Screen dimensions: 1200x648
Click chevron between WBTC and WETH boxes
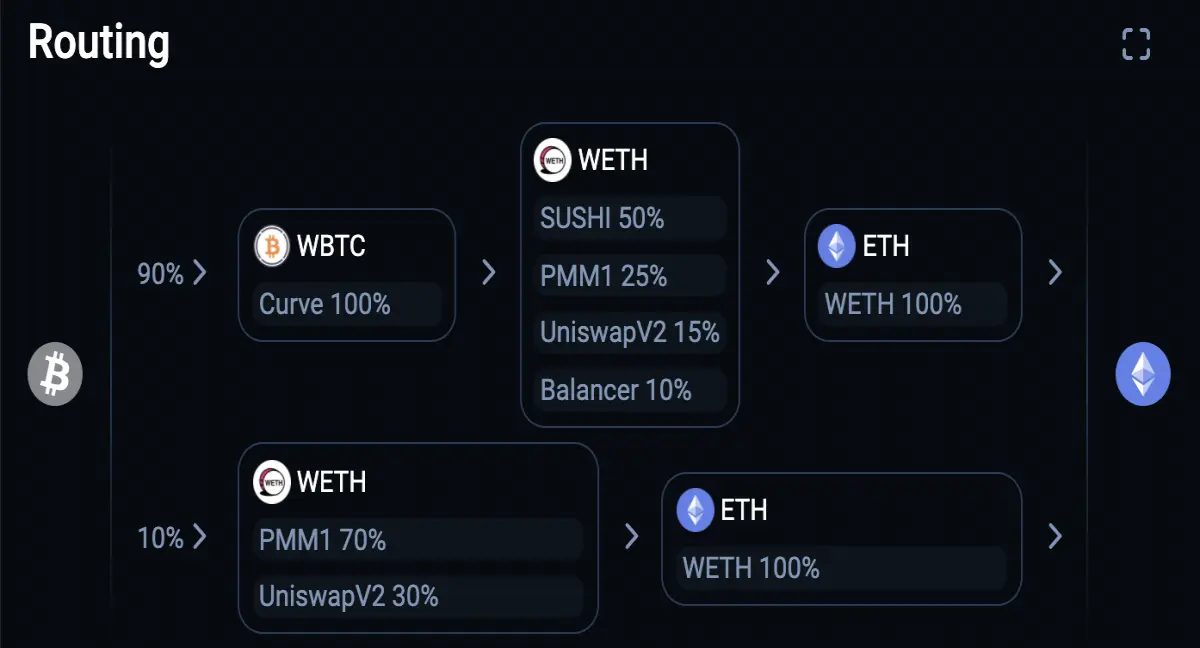click(x=488, y=272)
